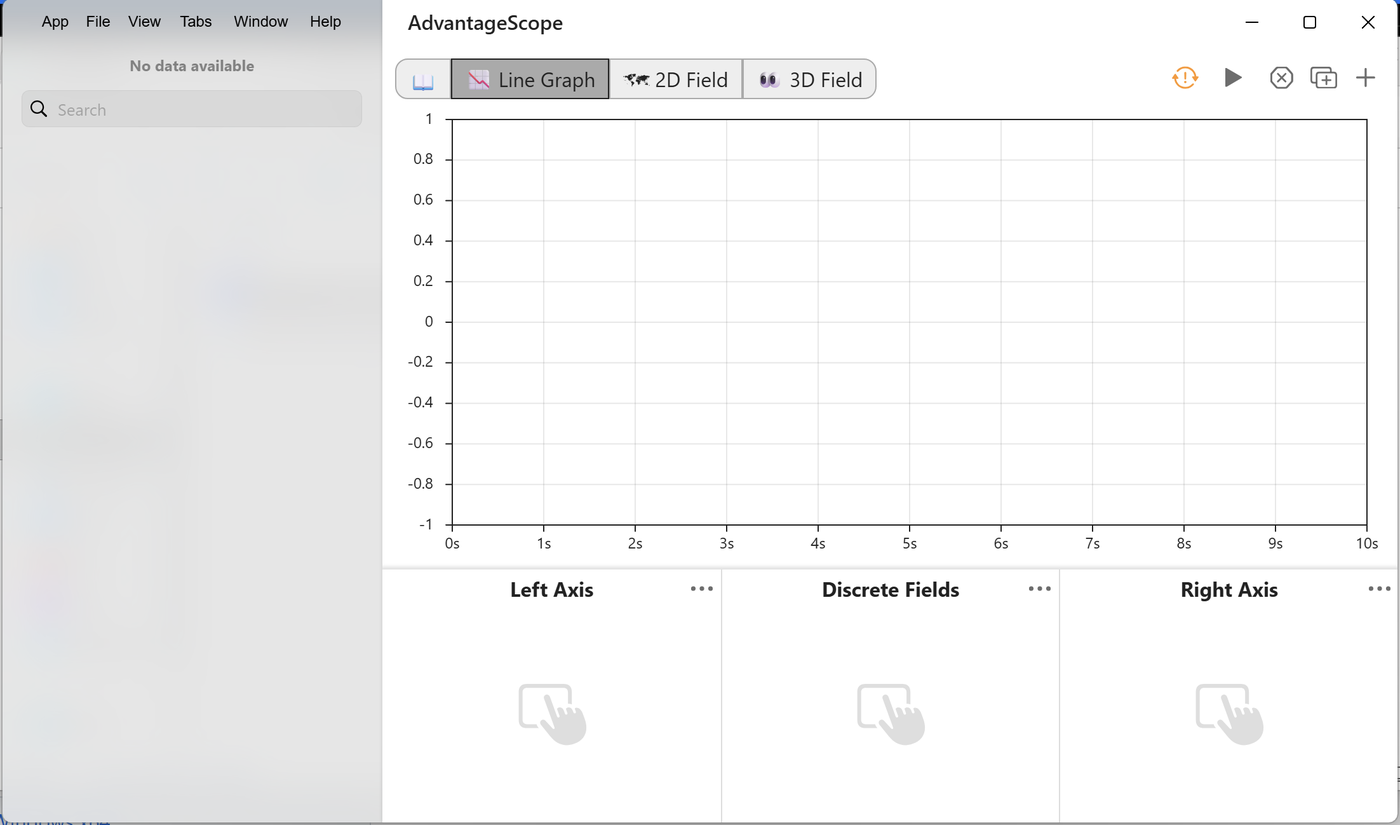Click the -0.6 value on vertical axis

point(421,443)
